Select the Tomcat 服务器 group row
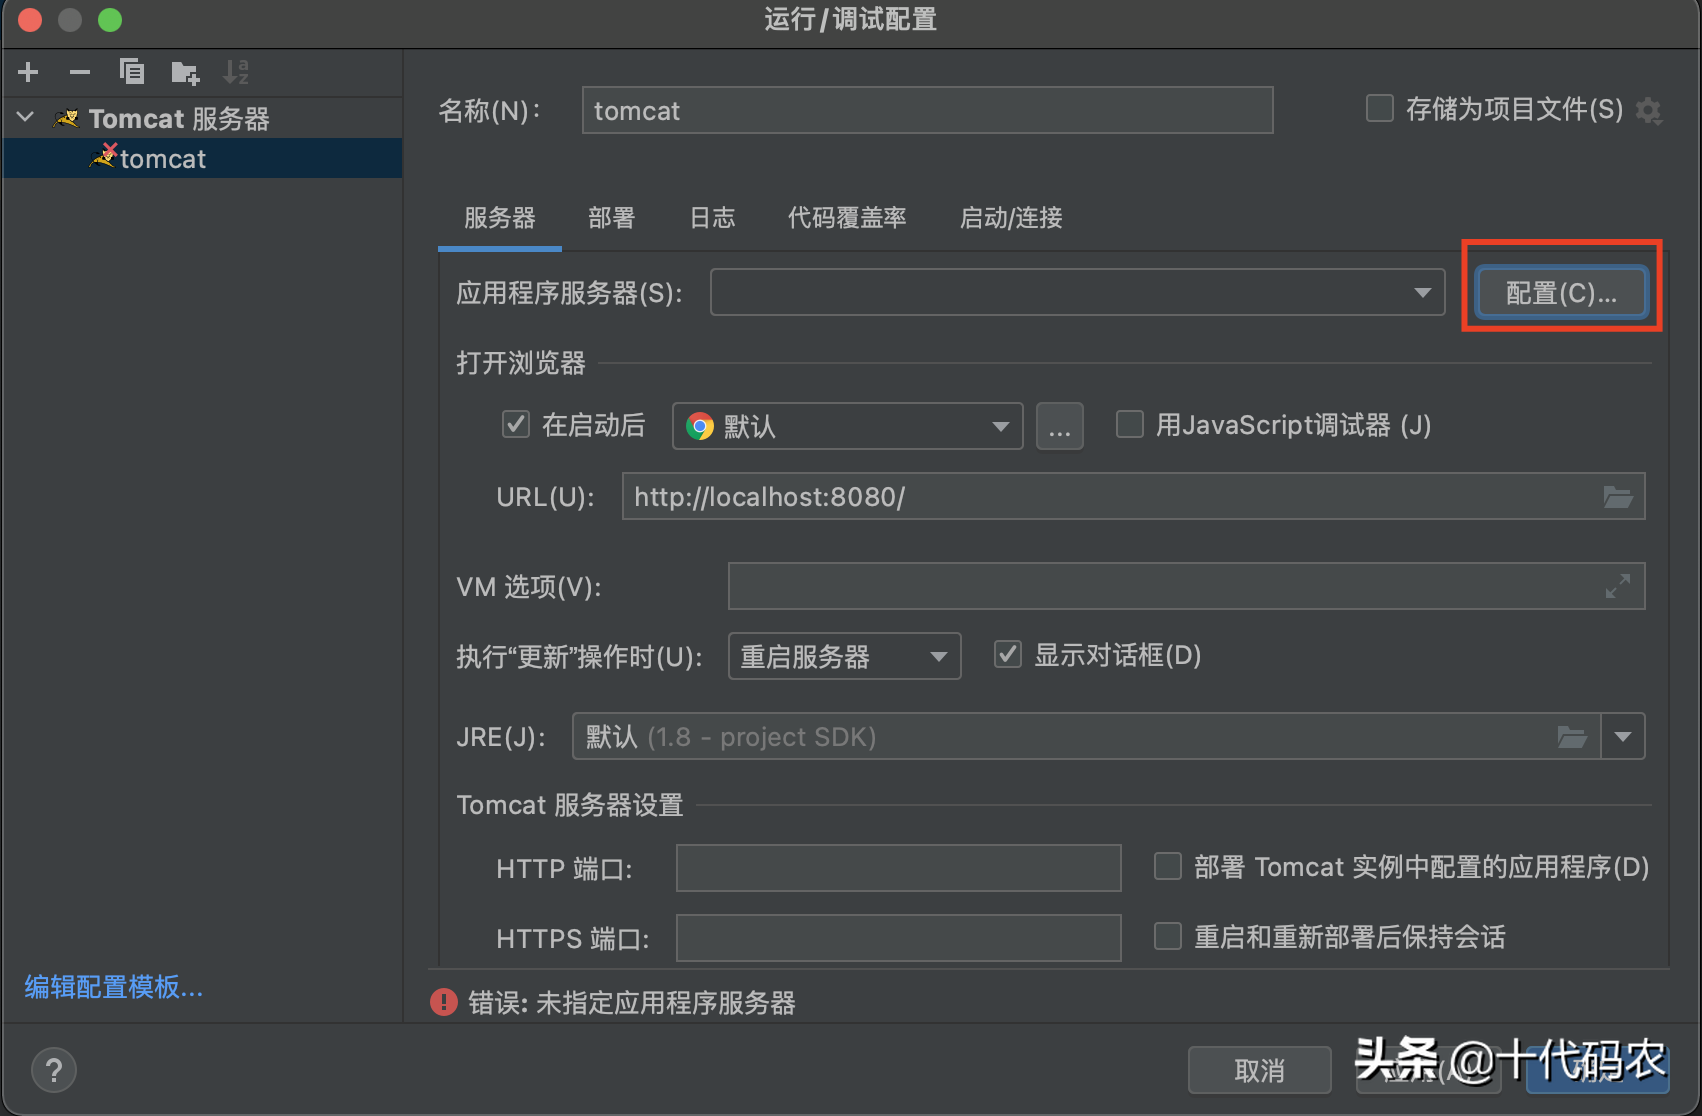The height and width of the screenshot is (1116, 1702). 203,118
